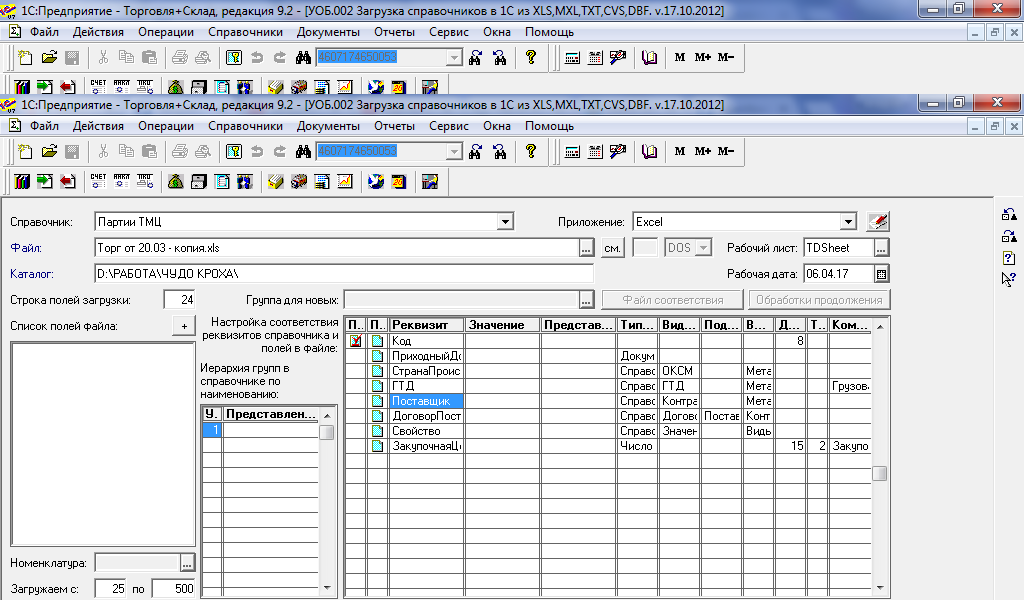1024x600 pixels.
Task: Click the New document icon in front window toolbar
Action: 25,151
